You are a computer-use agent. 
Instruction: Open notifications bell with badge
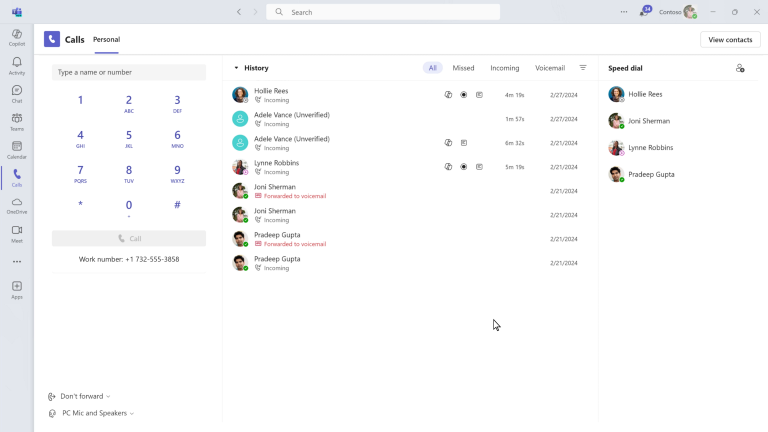point(645,11)
